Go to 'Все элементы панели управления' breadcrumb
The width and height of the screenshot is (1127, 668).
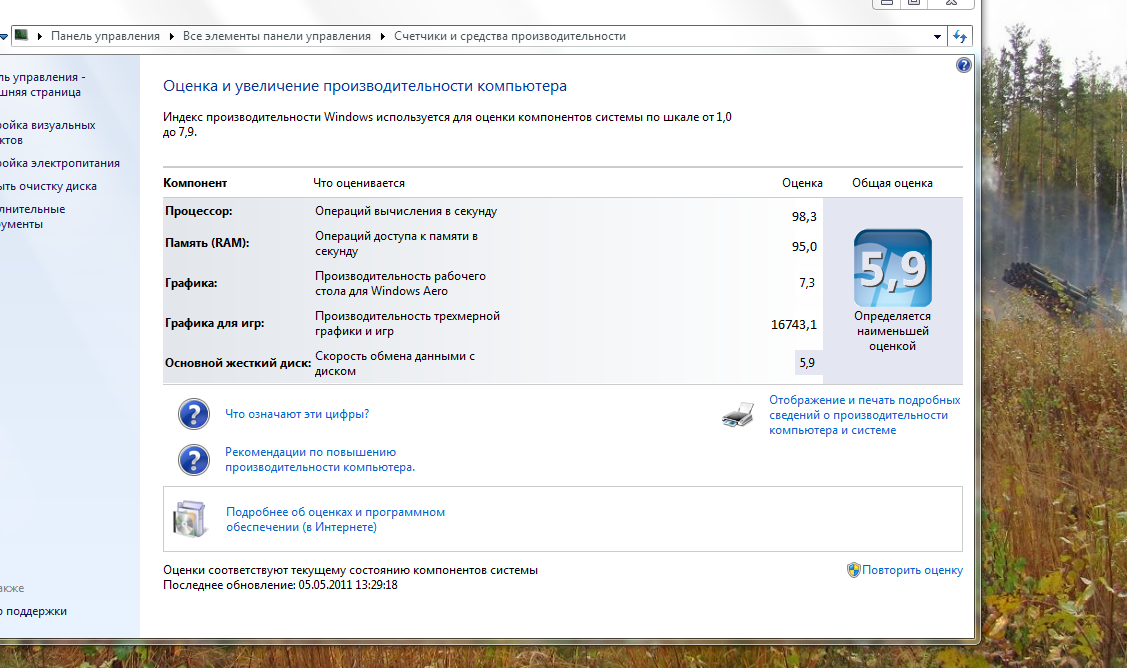[x=276, y=36]
